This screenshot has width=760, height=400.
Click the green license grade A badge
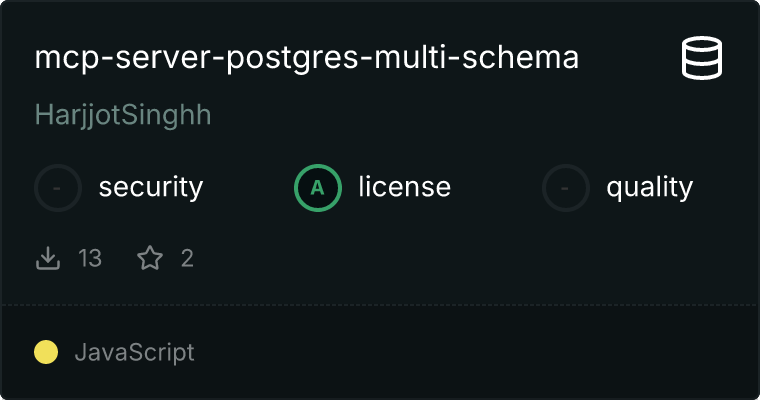317,187
